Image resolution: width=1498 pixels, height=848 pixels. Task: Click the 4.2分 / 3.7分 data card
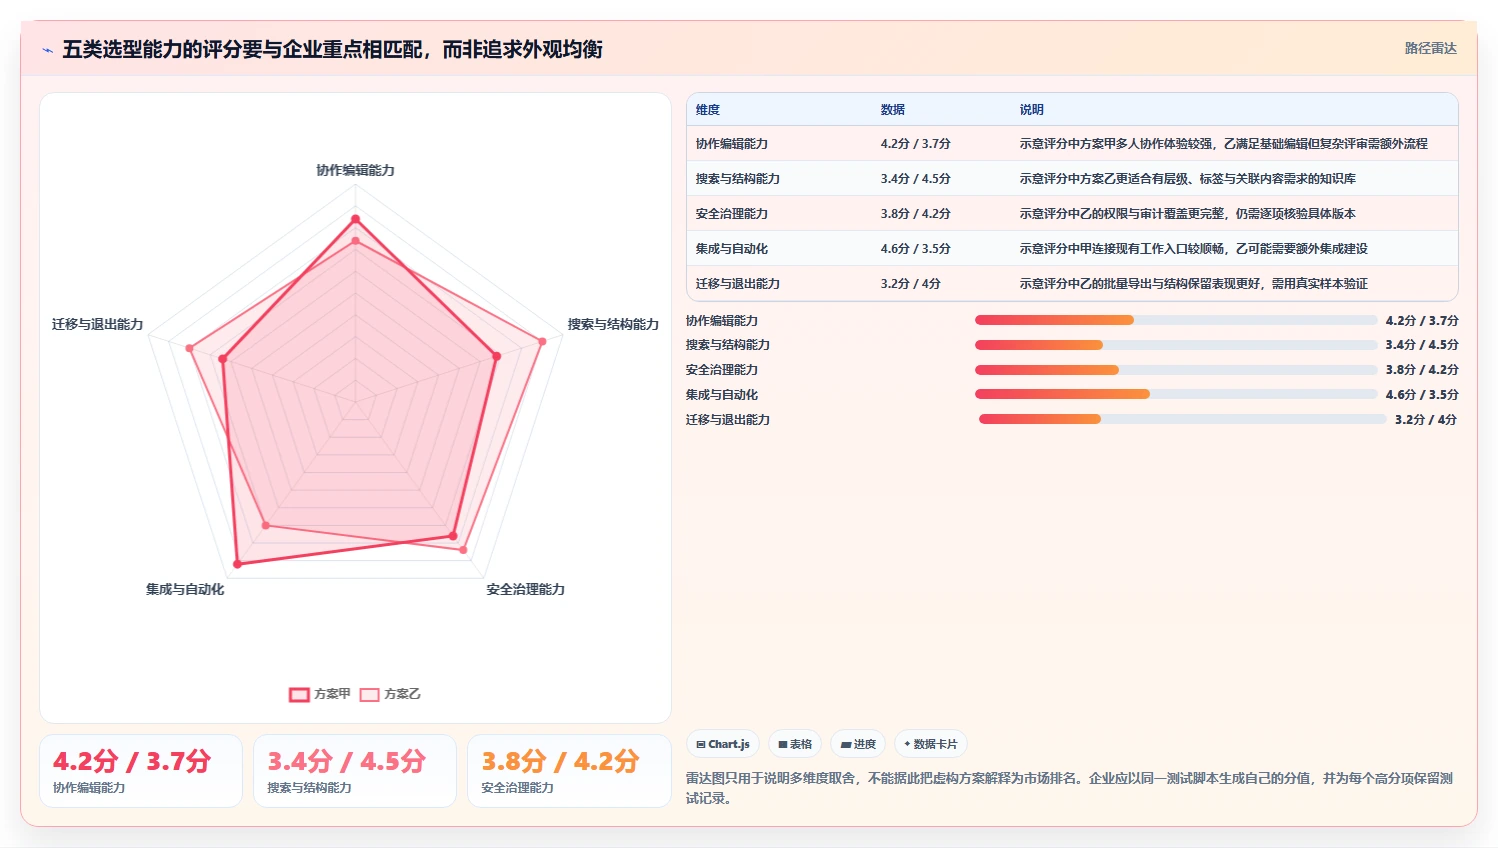pyautogui.click(x=141, y=771)
